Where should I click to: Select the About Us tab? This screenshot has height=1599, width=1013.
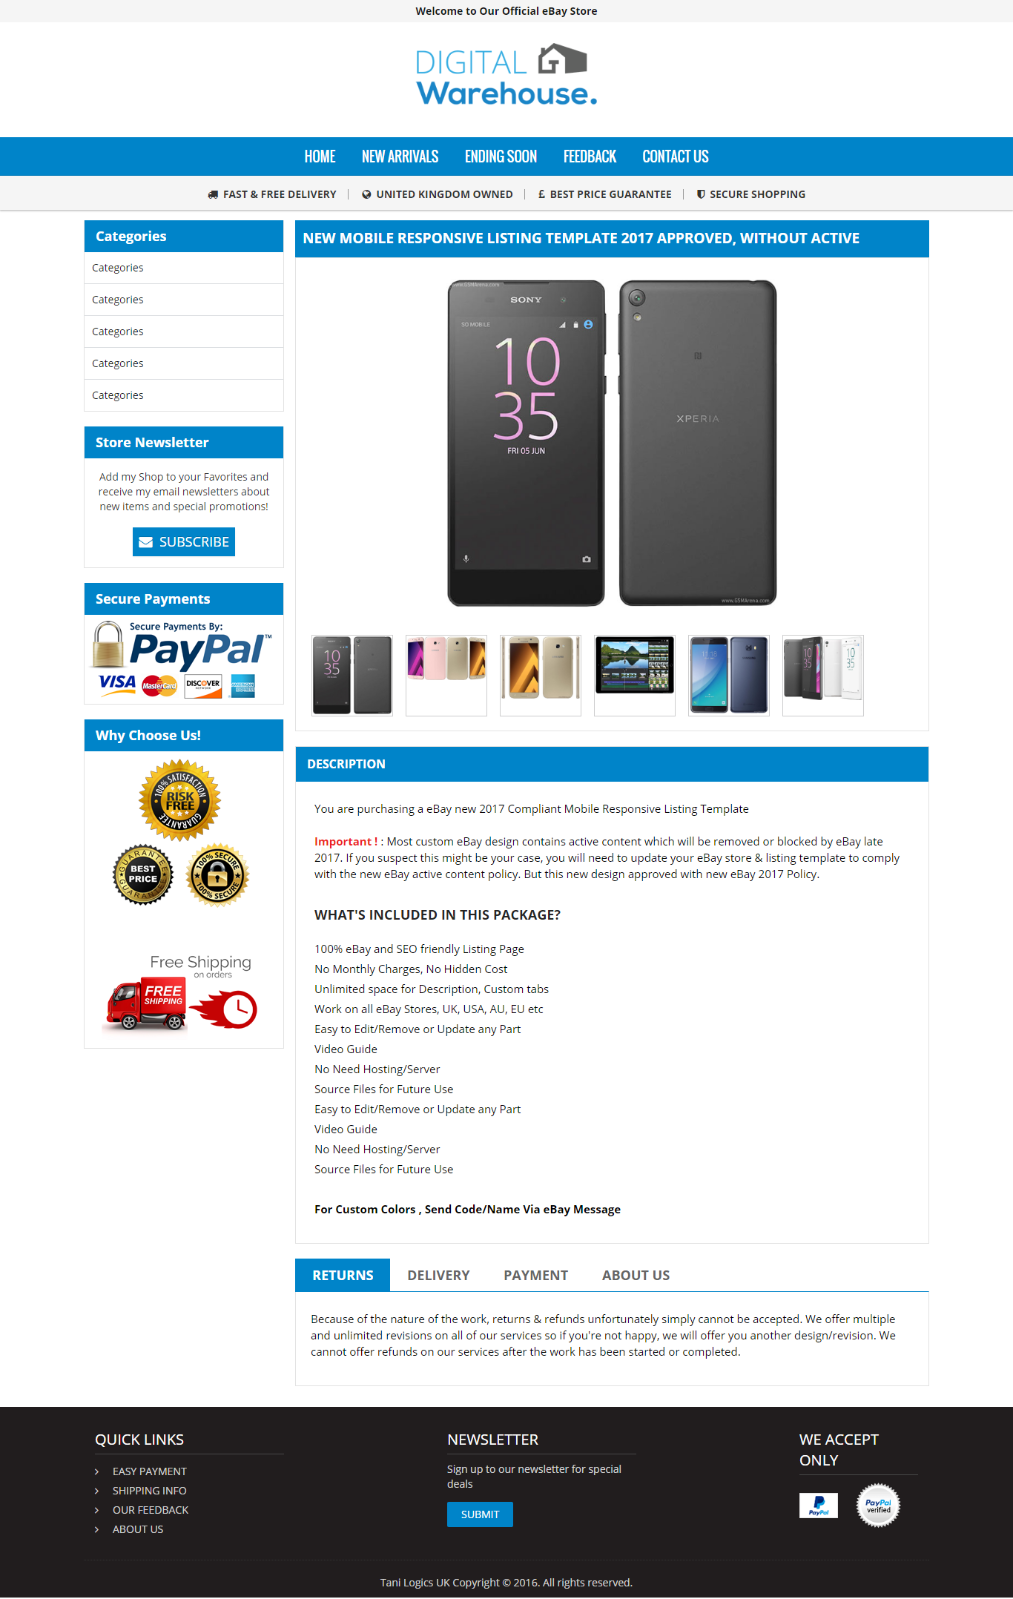636,1275
